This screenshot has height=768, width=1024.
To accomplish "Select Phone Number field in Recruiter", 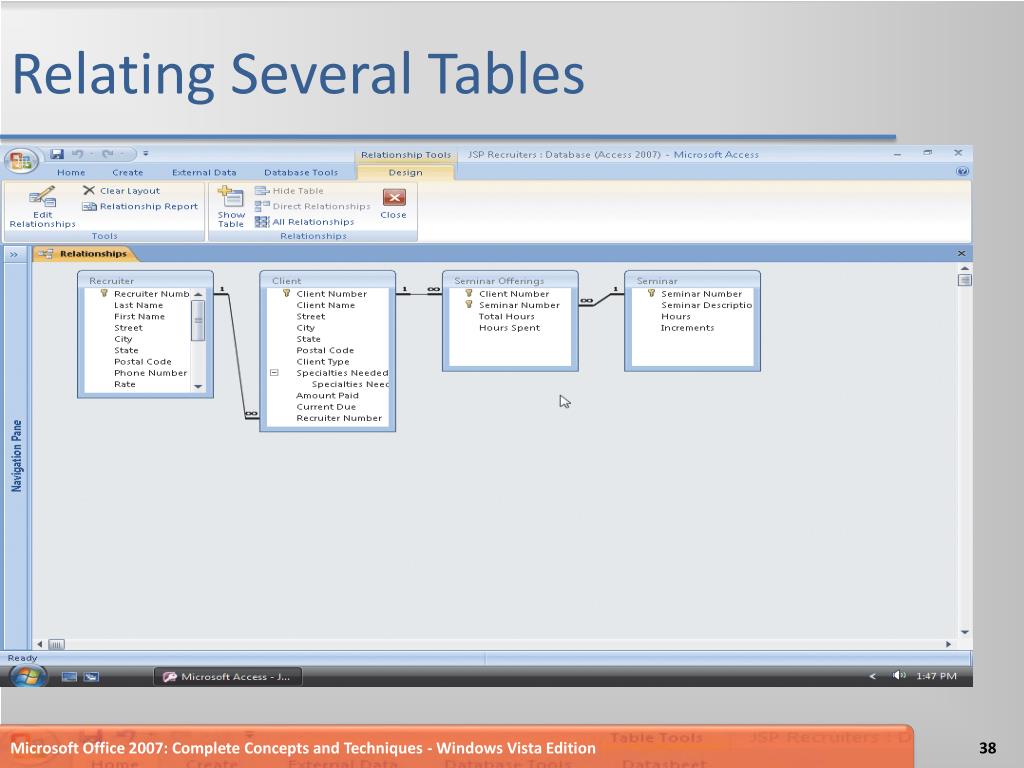I will [x=150, y=373].
